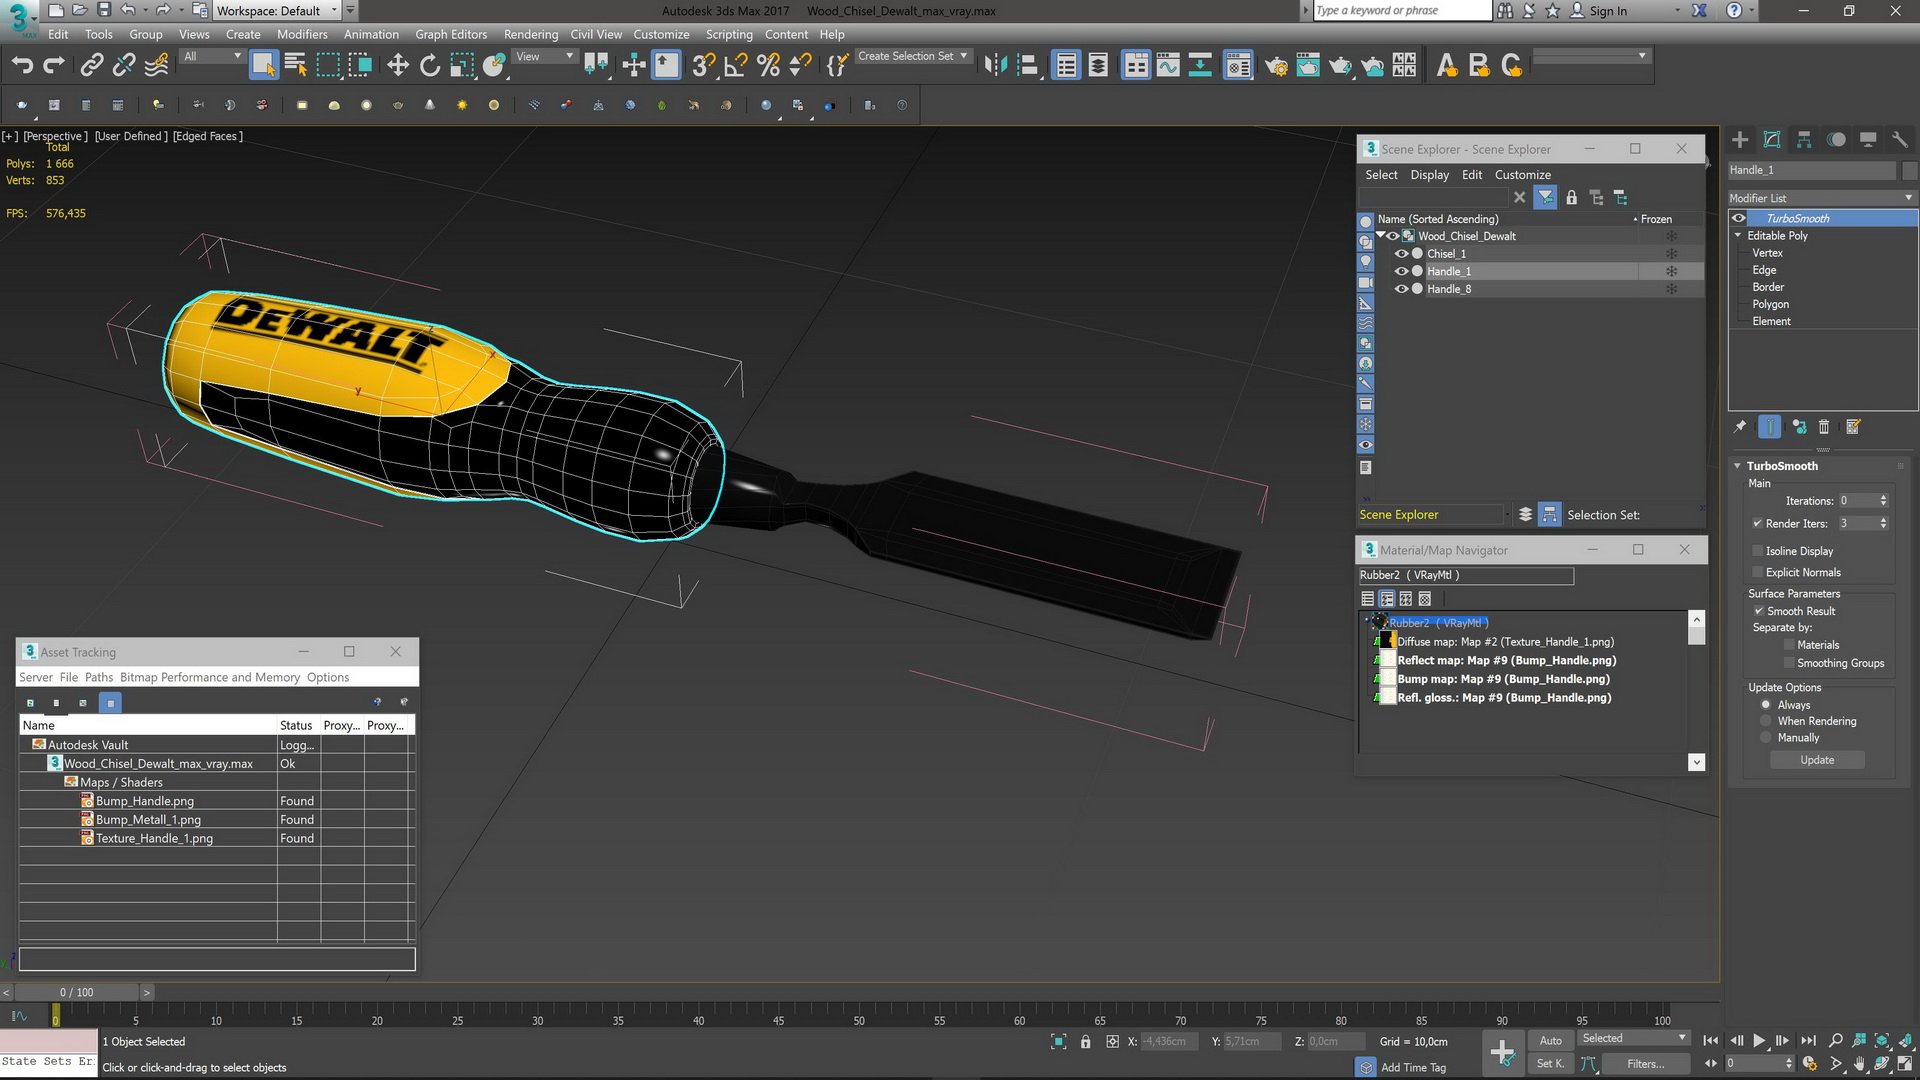
Task: Enable Isoline Display checkbox
Action: tap(1757, 551)
